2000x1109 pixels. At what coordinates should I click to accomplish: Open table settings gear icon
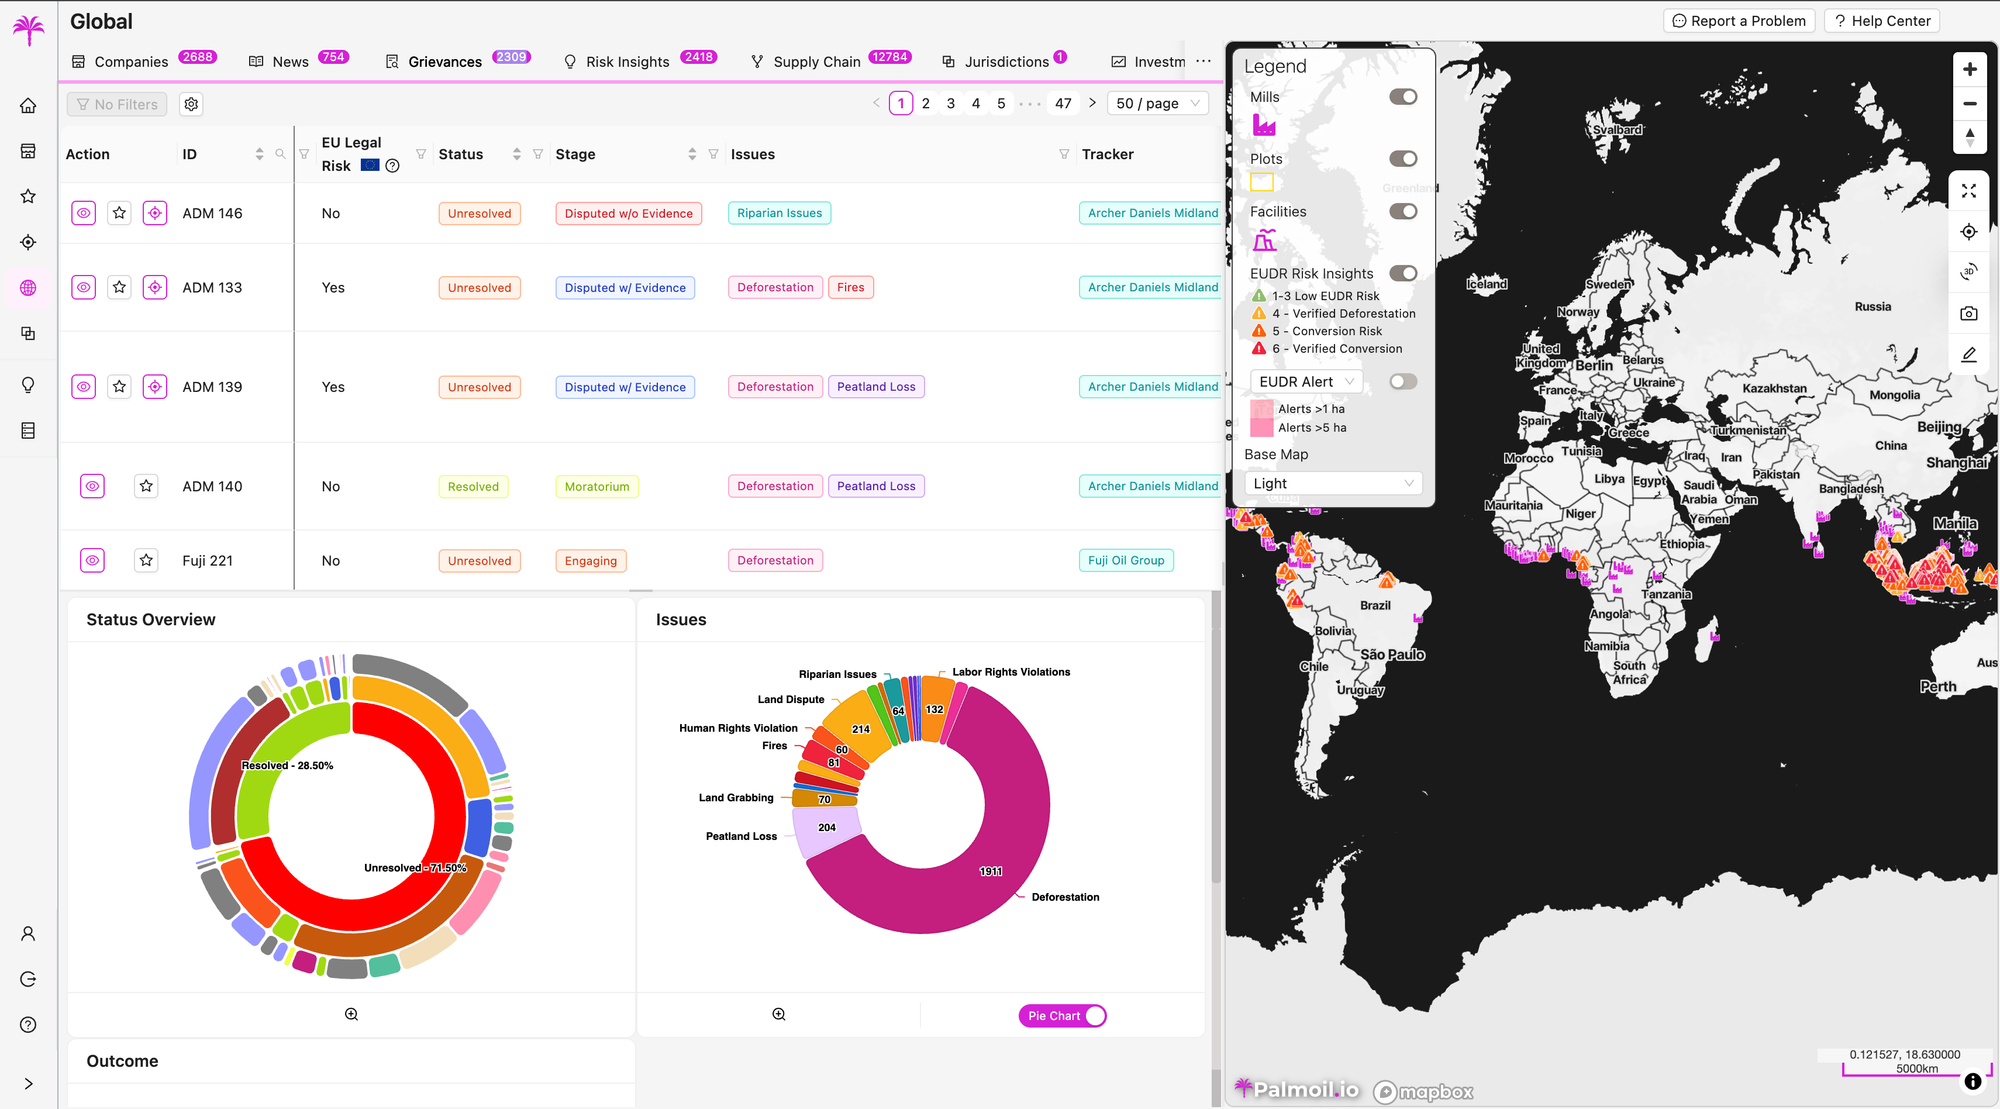pyautogui.click(x=191, y=104)
